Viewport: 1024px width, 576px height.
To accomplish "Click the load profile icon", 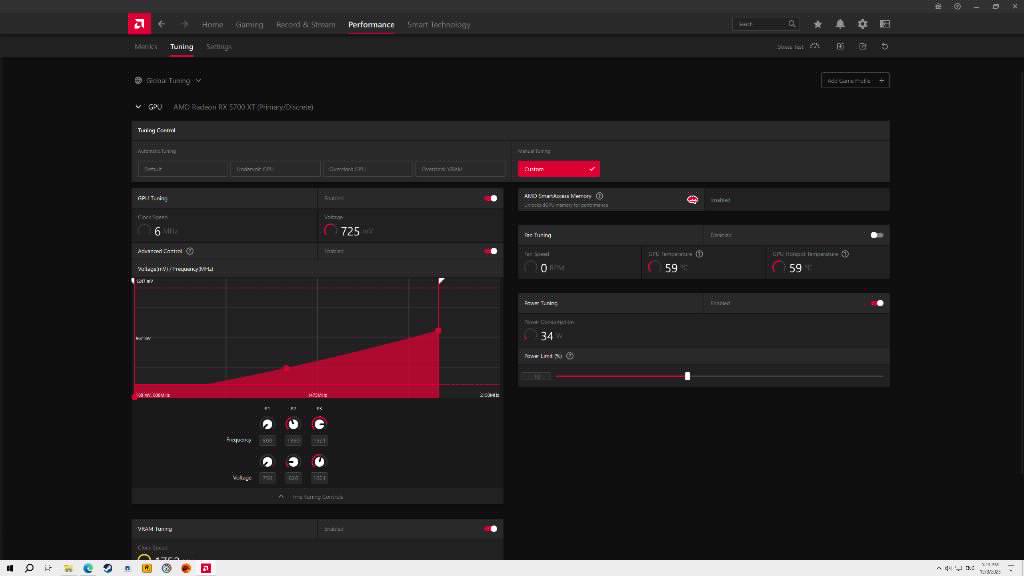I will click(x=840, y=46).
